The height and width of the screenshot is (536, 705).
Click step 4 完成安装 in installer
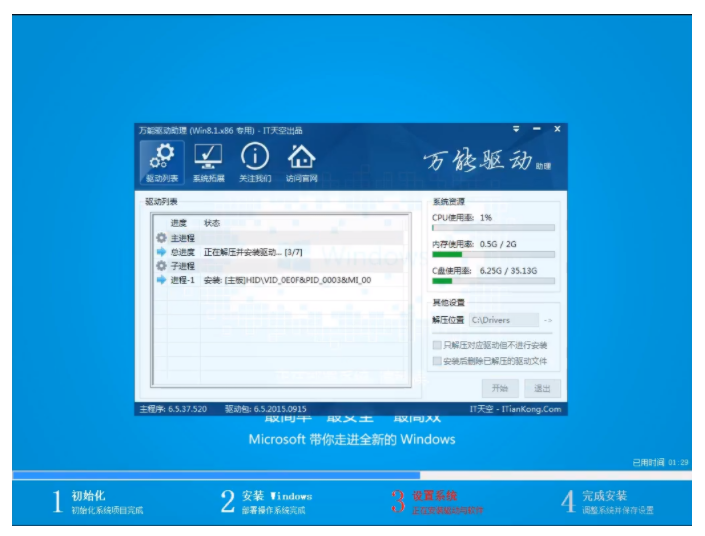click(x=607, y=502)
